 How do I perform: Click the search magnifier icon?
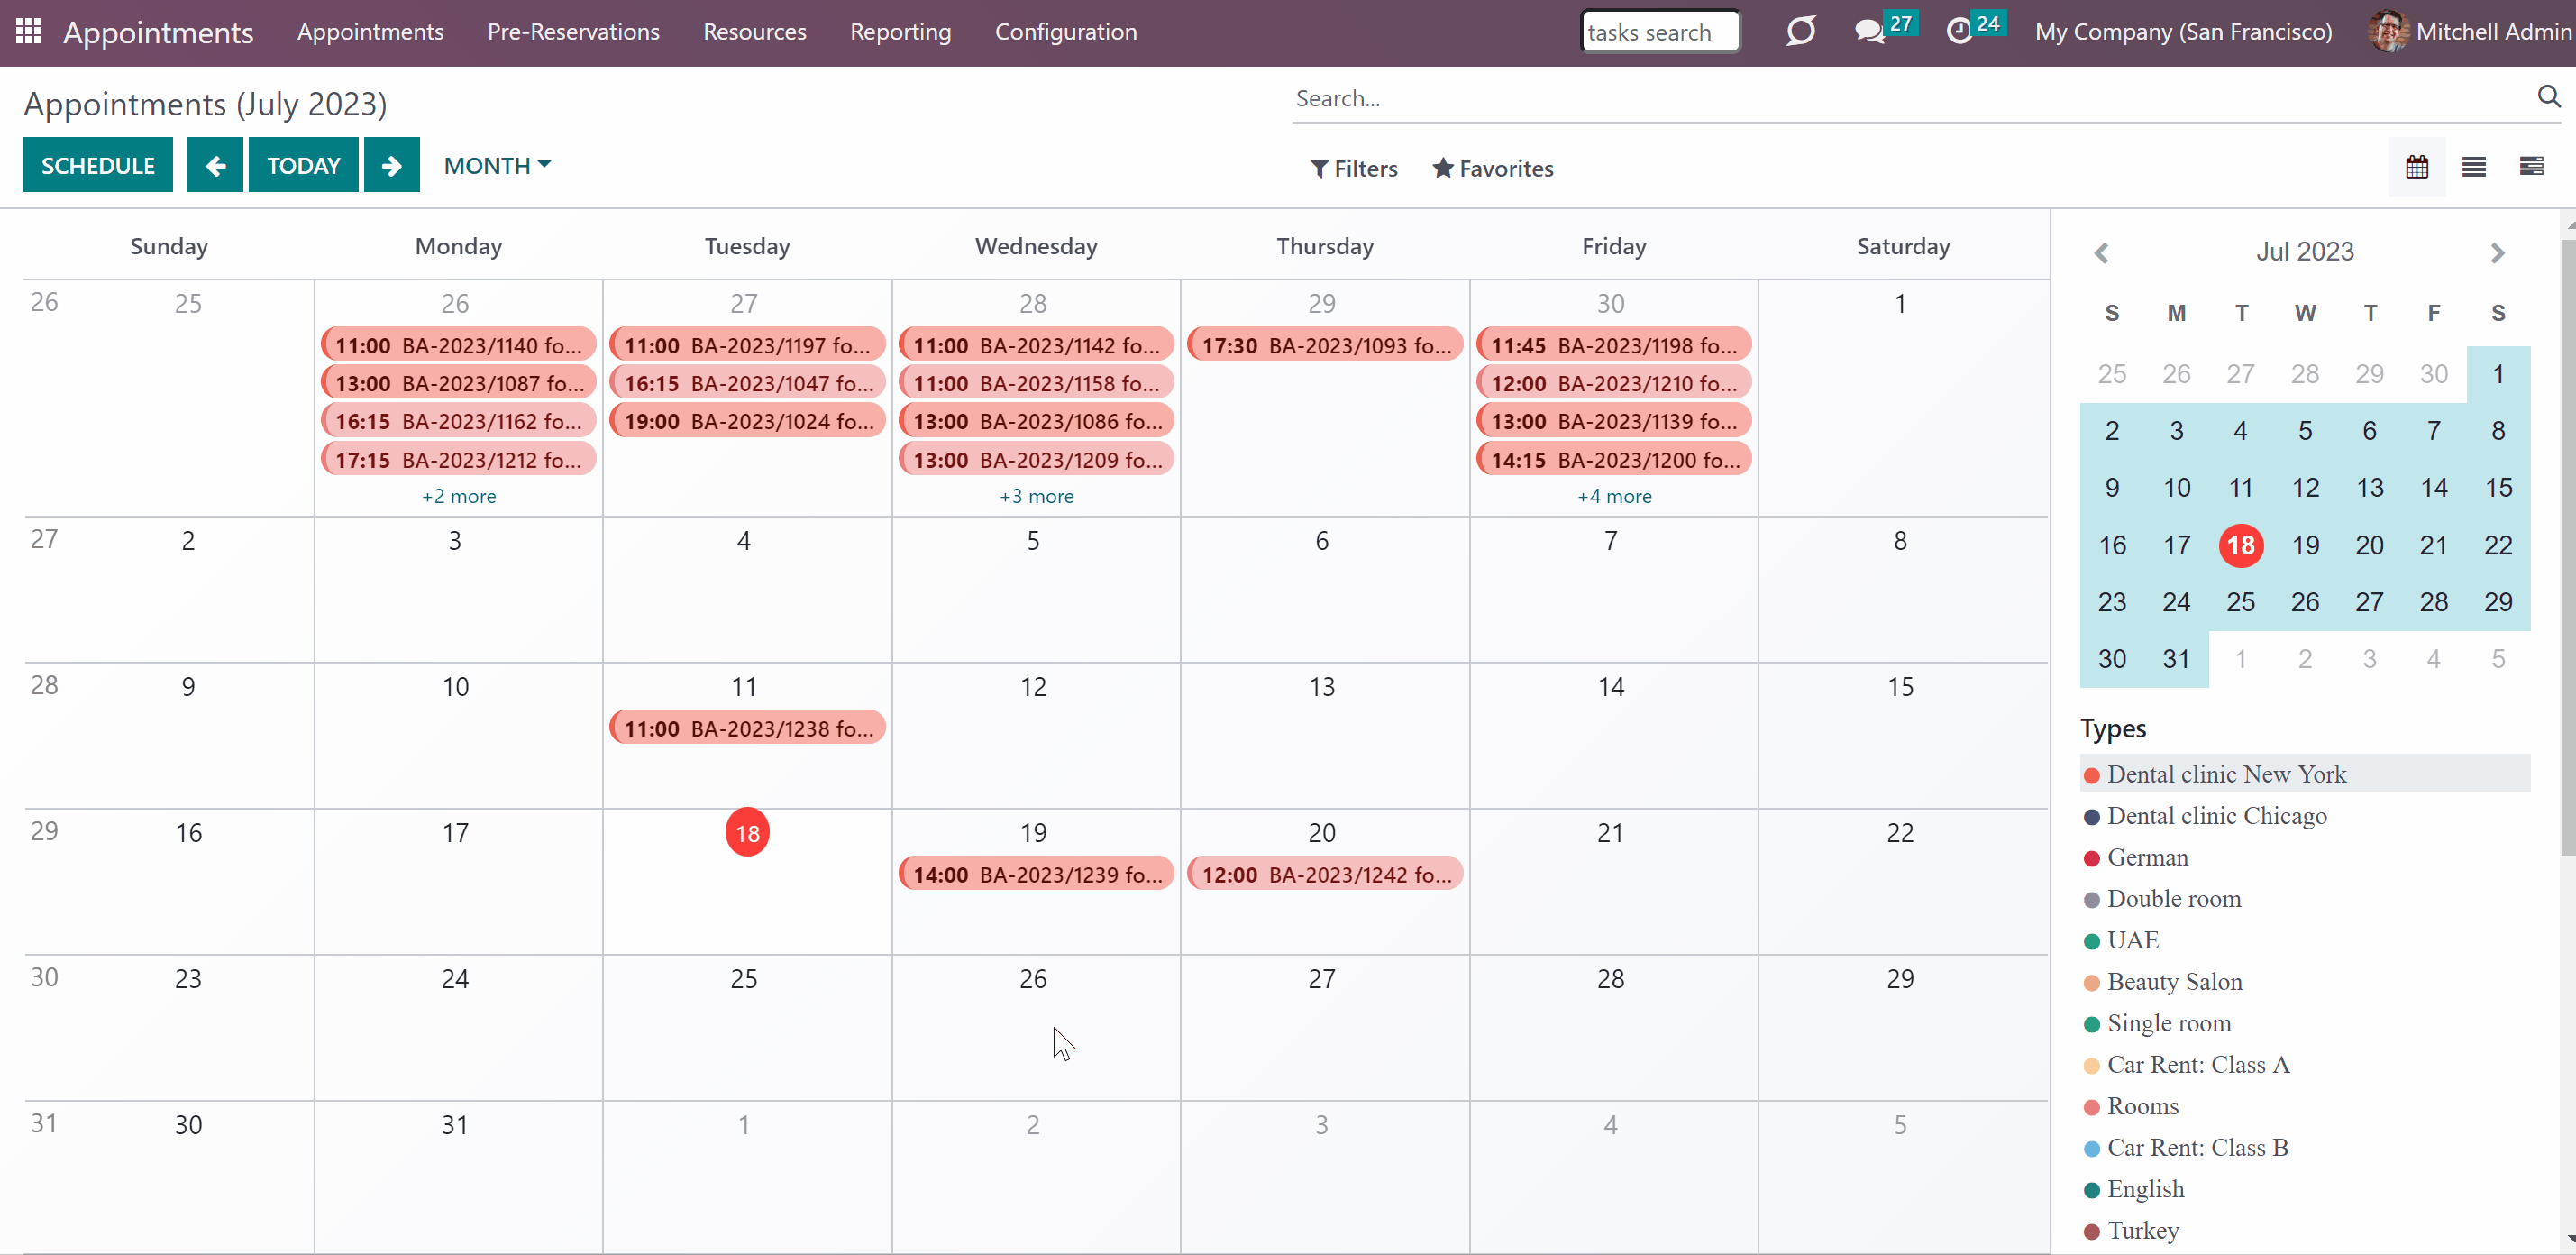2548,96
